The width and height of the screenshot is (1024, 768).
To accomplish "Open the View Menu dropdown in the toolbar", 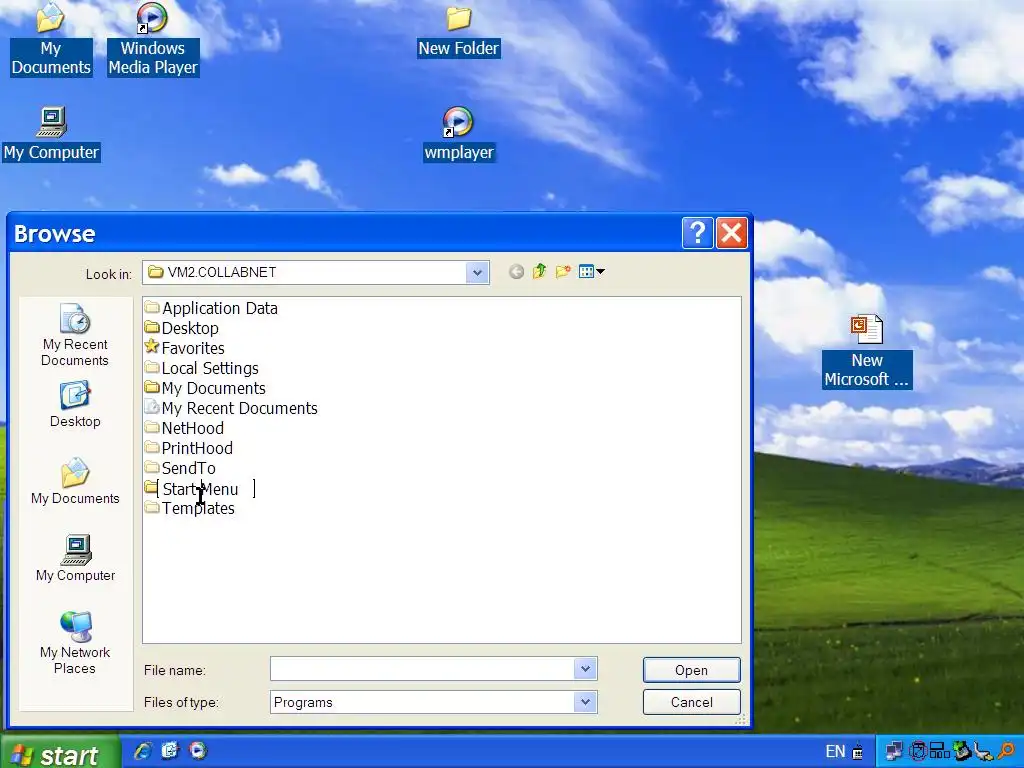I will pos(592,272).
